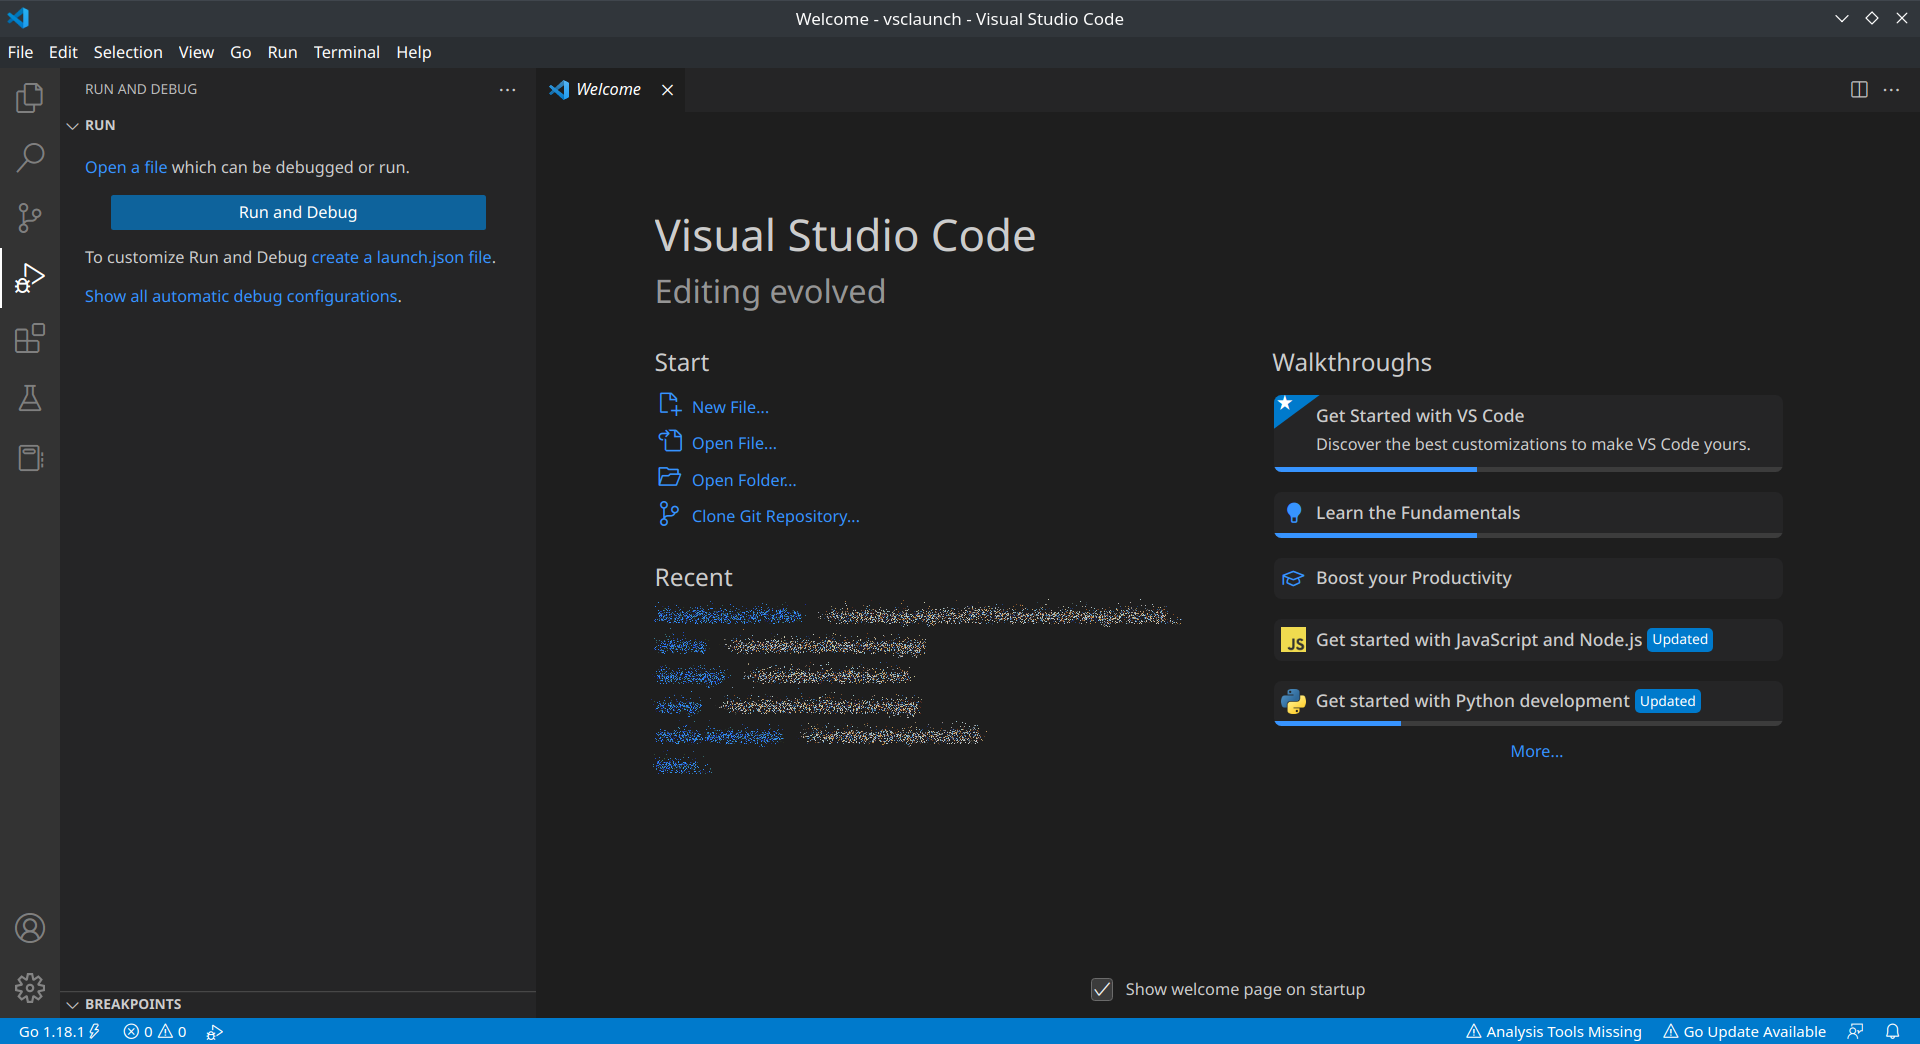Viewport: 1920px width, 1044px height.
Task: Split the editor using the top-right icon
Action: tap(1859, 89)
